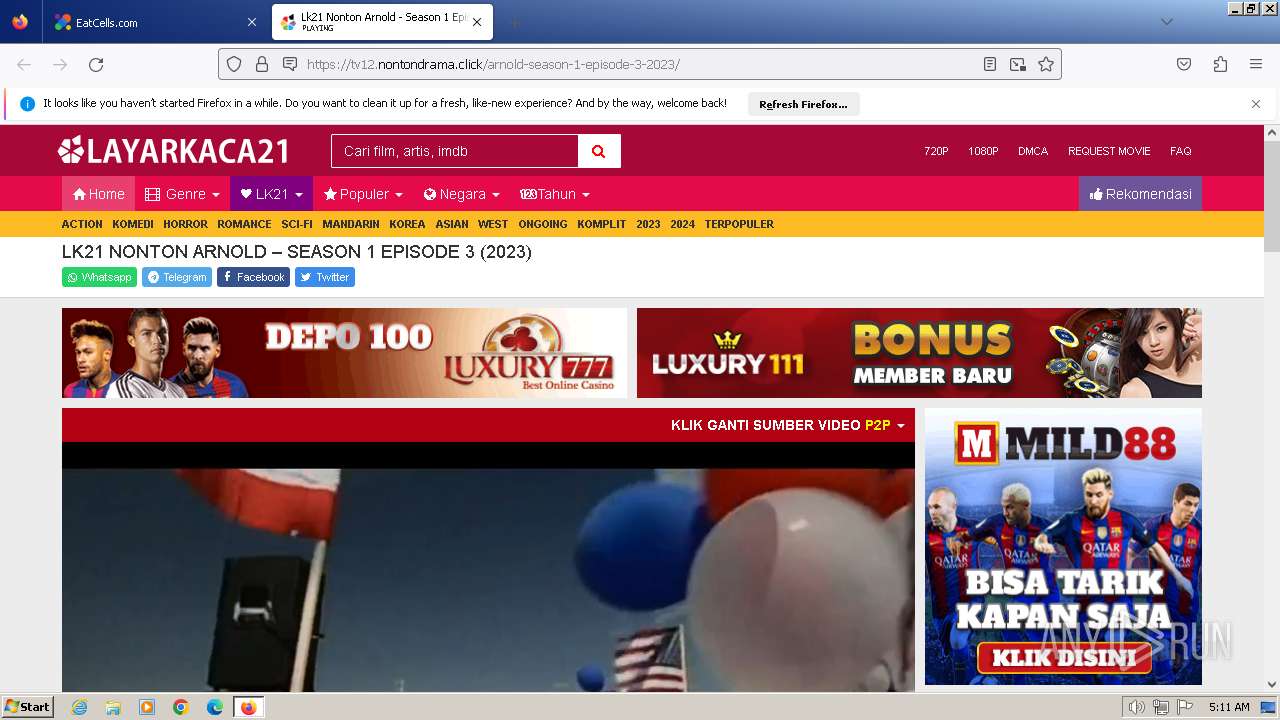The height and width of the screenshot is (720, 1280).
Task: Close the Lk21 Nonton Arnold tab
Action: click(x=477, y=22)
